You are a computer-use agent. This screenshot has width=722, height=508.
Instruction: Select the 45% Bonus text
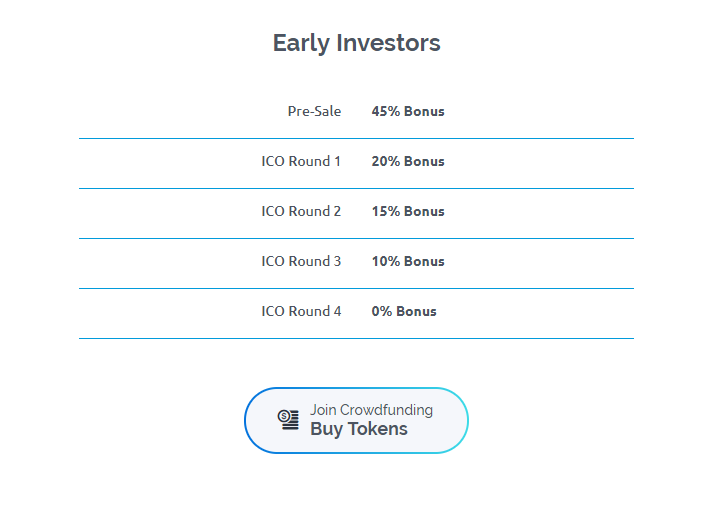[x=408, y=111]
